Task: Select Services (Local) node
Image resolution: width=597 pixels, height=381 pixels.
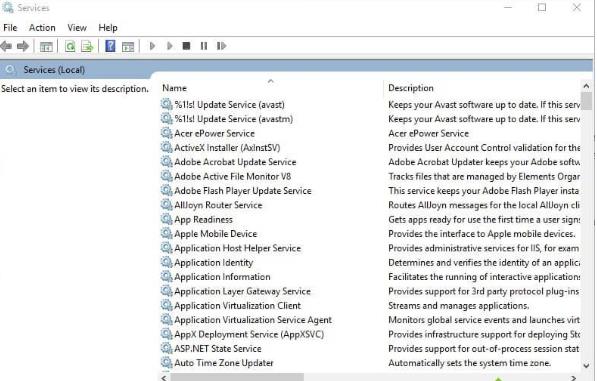Action: click(x=54, y=70)
